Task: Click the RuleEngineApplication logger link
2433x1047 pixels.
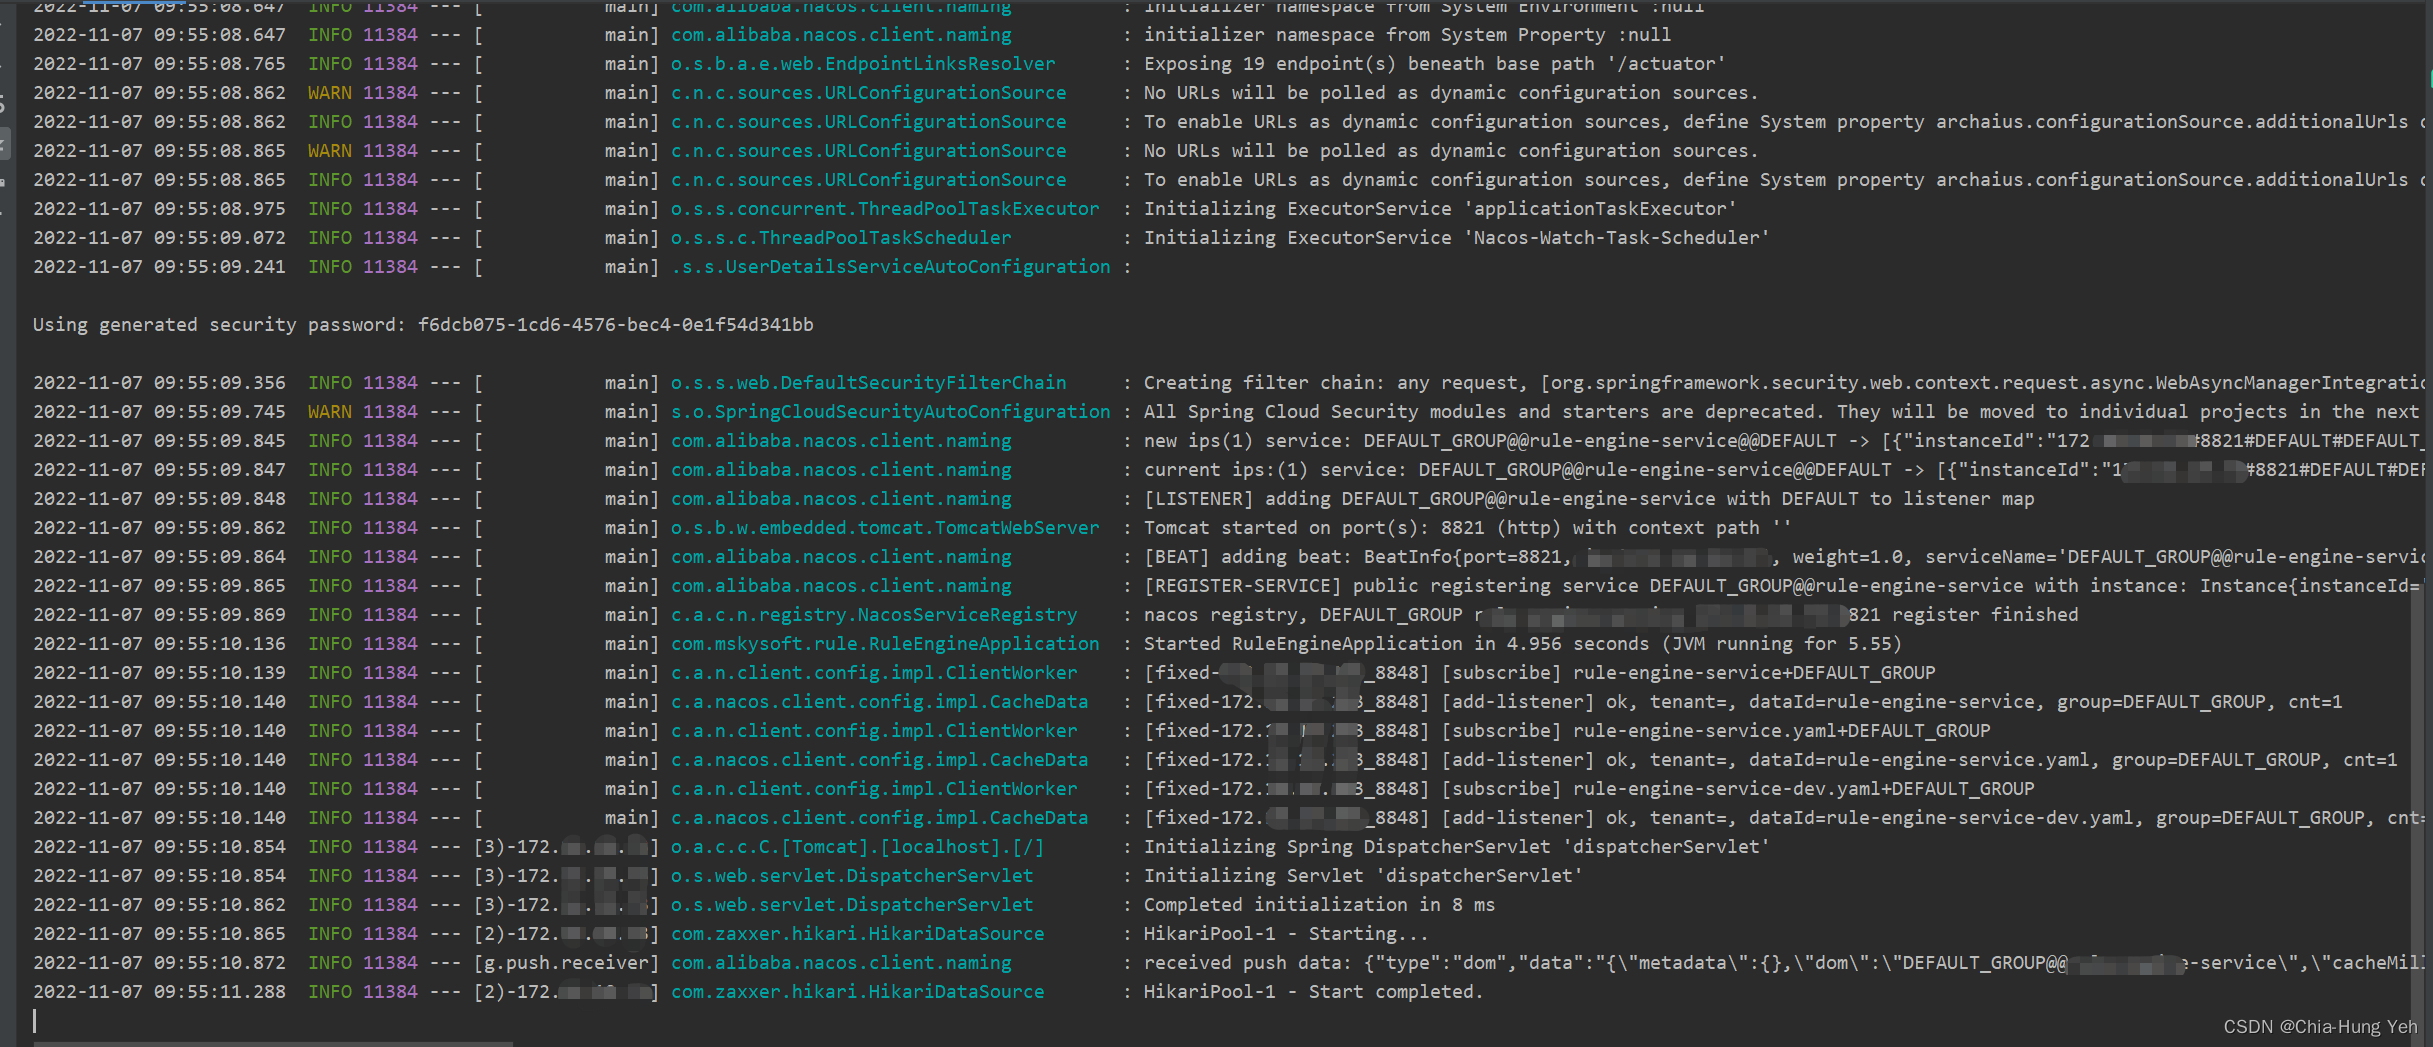Action: pos(884,643)
